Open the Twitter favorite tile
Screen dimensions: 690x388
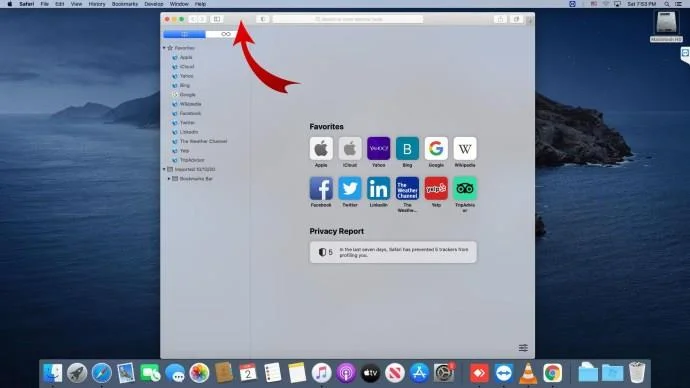pos(350,188)
